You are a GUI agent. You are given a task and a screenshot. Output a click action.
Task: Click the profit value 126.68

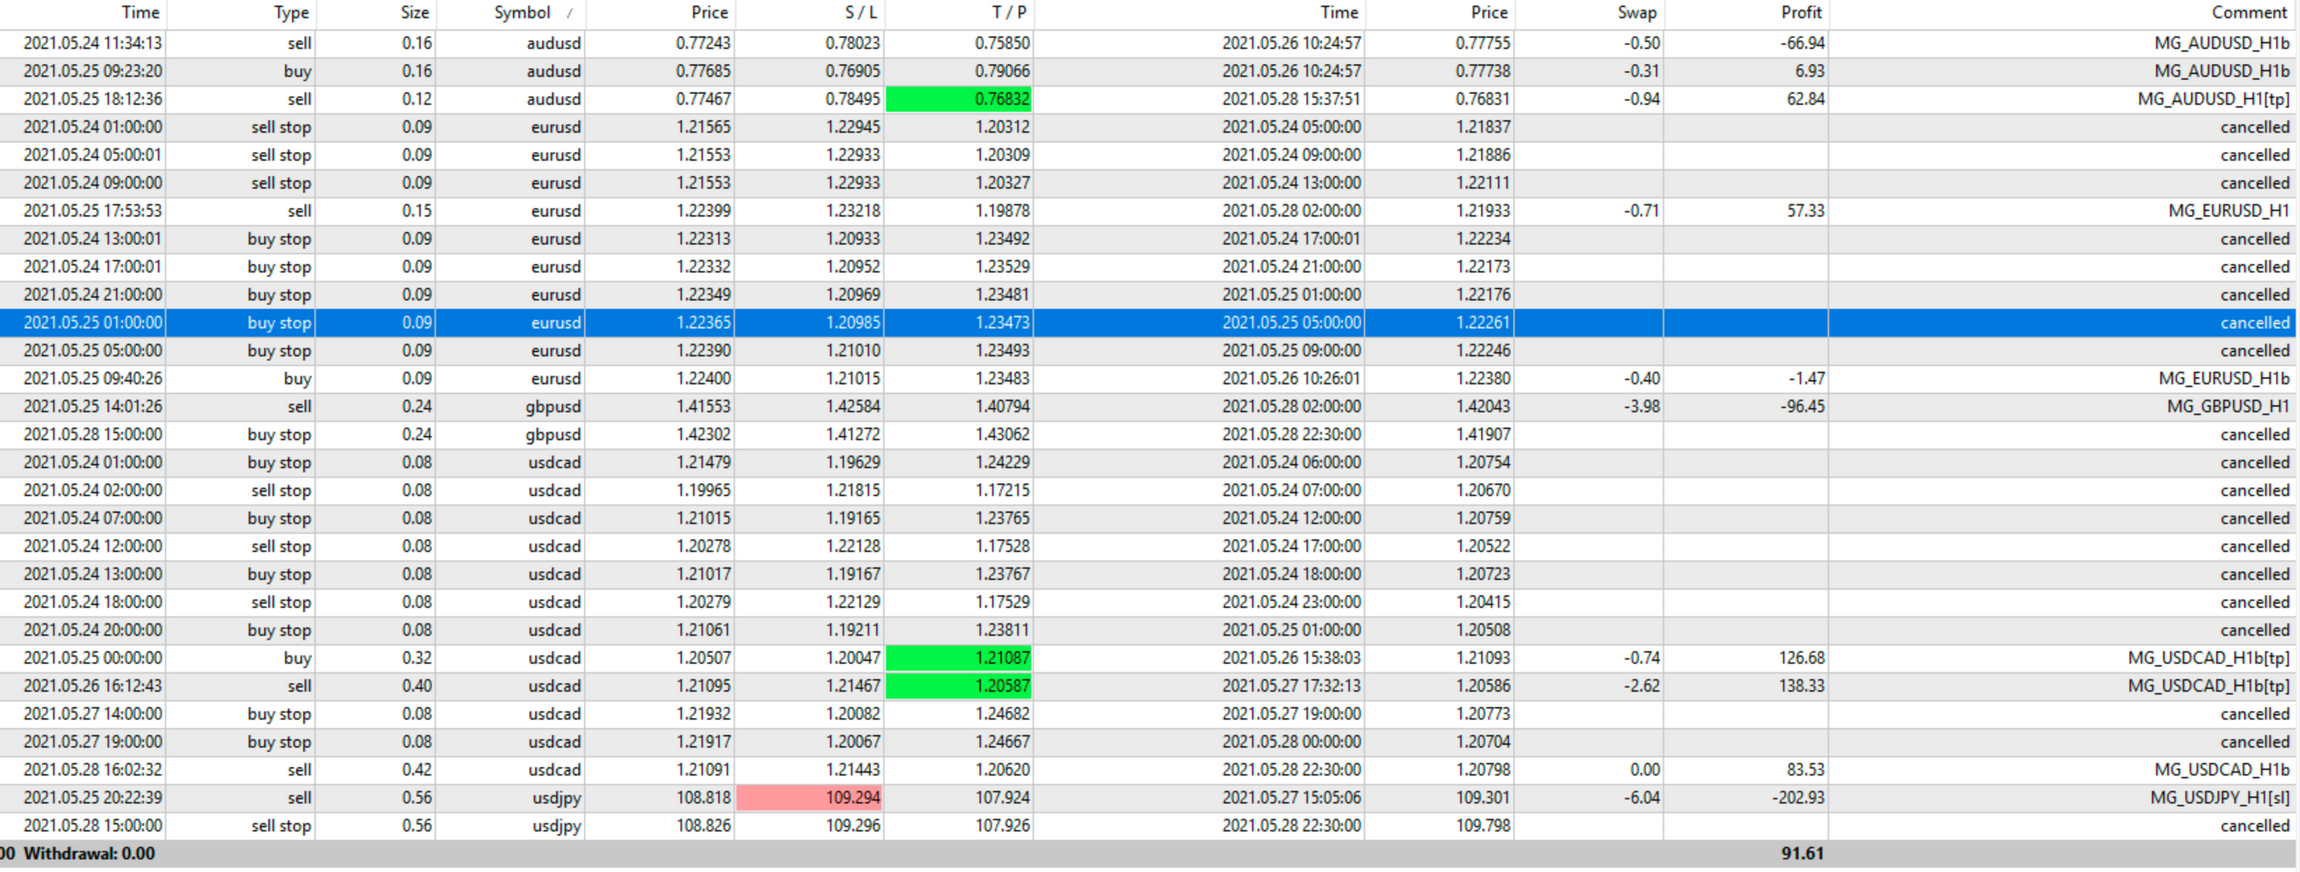[x=1801, y=658]
